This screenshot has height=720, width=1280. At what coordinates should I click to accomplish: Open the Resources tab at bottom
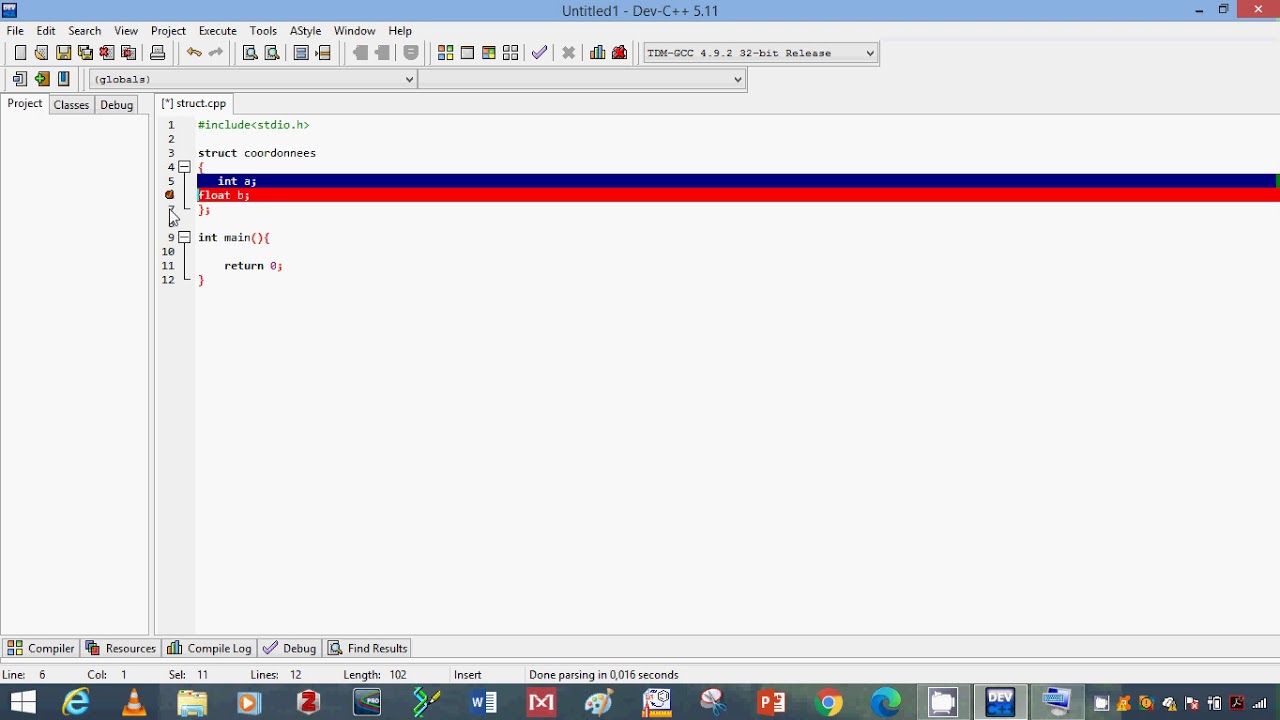click(x=120, y=648)
